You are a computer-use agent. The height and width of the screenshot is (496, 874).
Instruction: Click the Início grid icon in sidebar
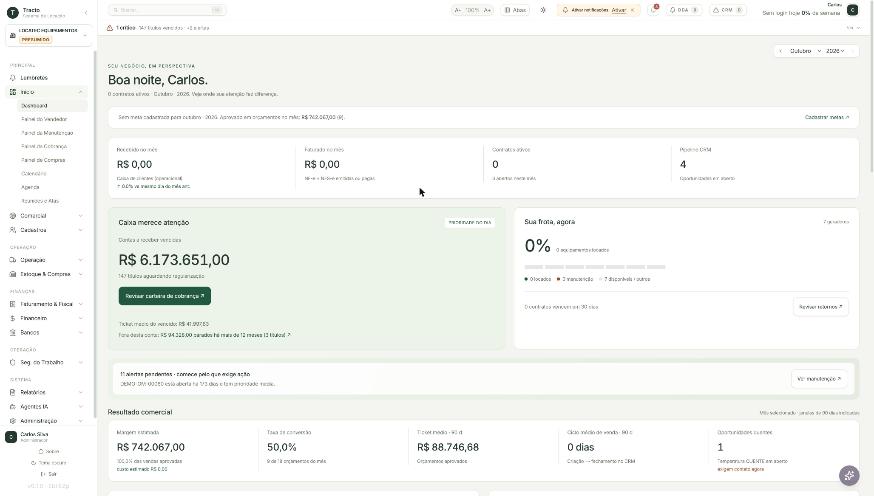13,92
